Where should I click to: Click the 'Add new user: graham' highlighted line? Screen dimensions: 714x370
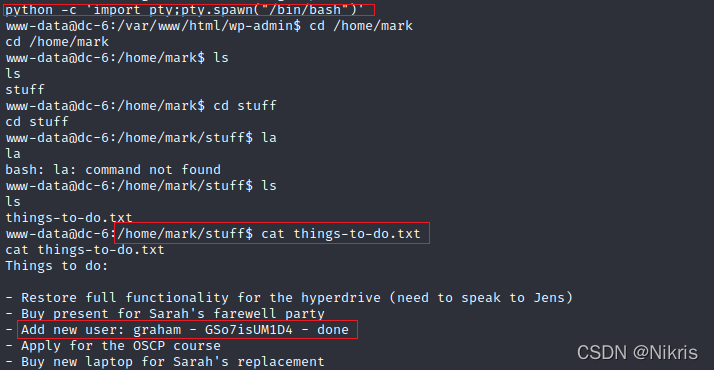coord(185,329)
